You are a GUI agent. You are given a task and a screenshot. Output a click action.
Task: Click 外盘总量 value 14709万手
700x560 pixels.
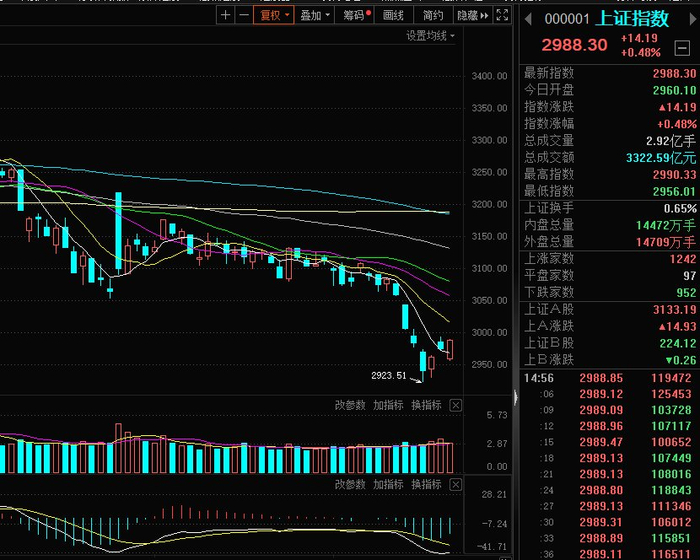[666, 242]
